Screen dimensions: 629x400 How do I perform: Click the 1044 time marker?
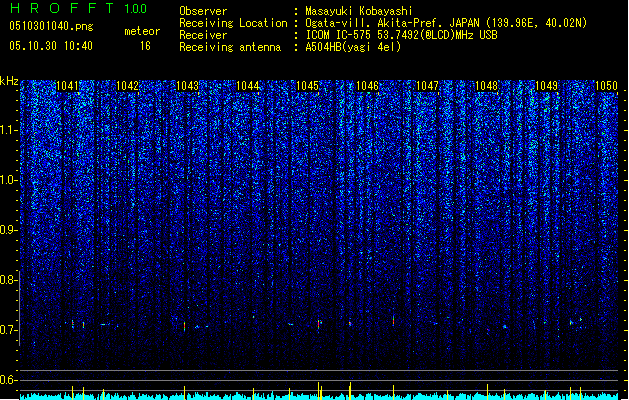click(248, 86)
